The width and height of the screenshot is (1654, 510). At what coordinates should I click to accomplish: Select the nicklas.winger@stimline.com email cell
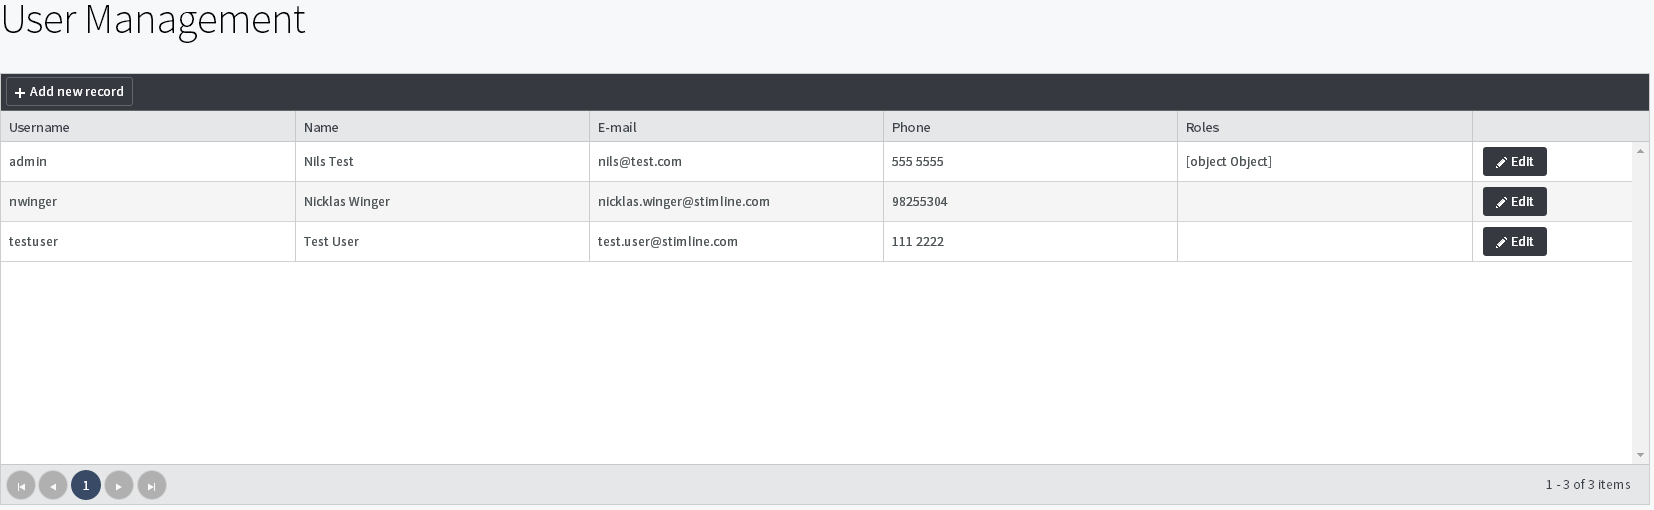click(x=684, y=202)
